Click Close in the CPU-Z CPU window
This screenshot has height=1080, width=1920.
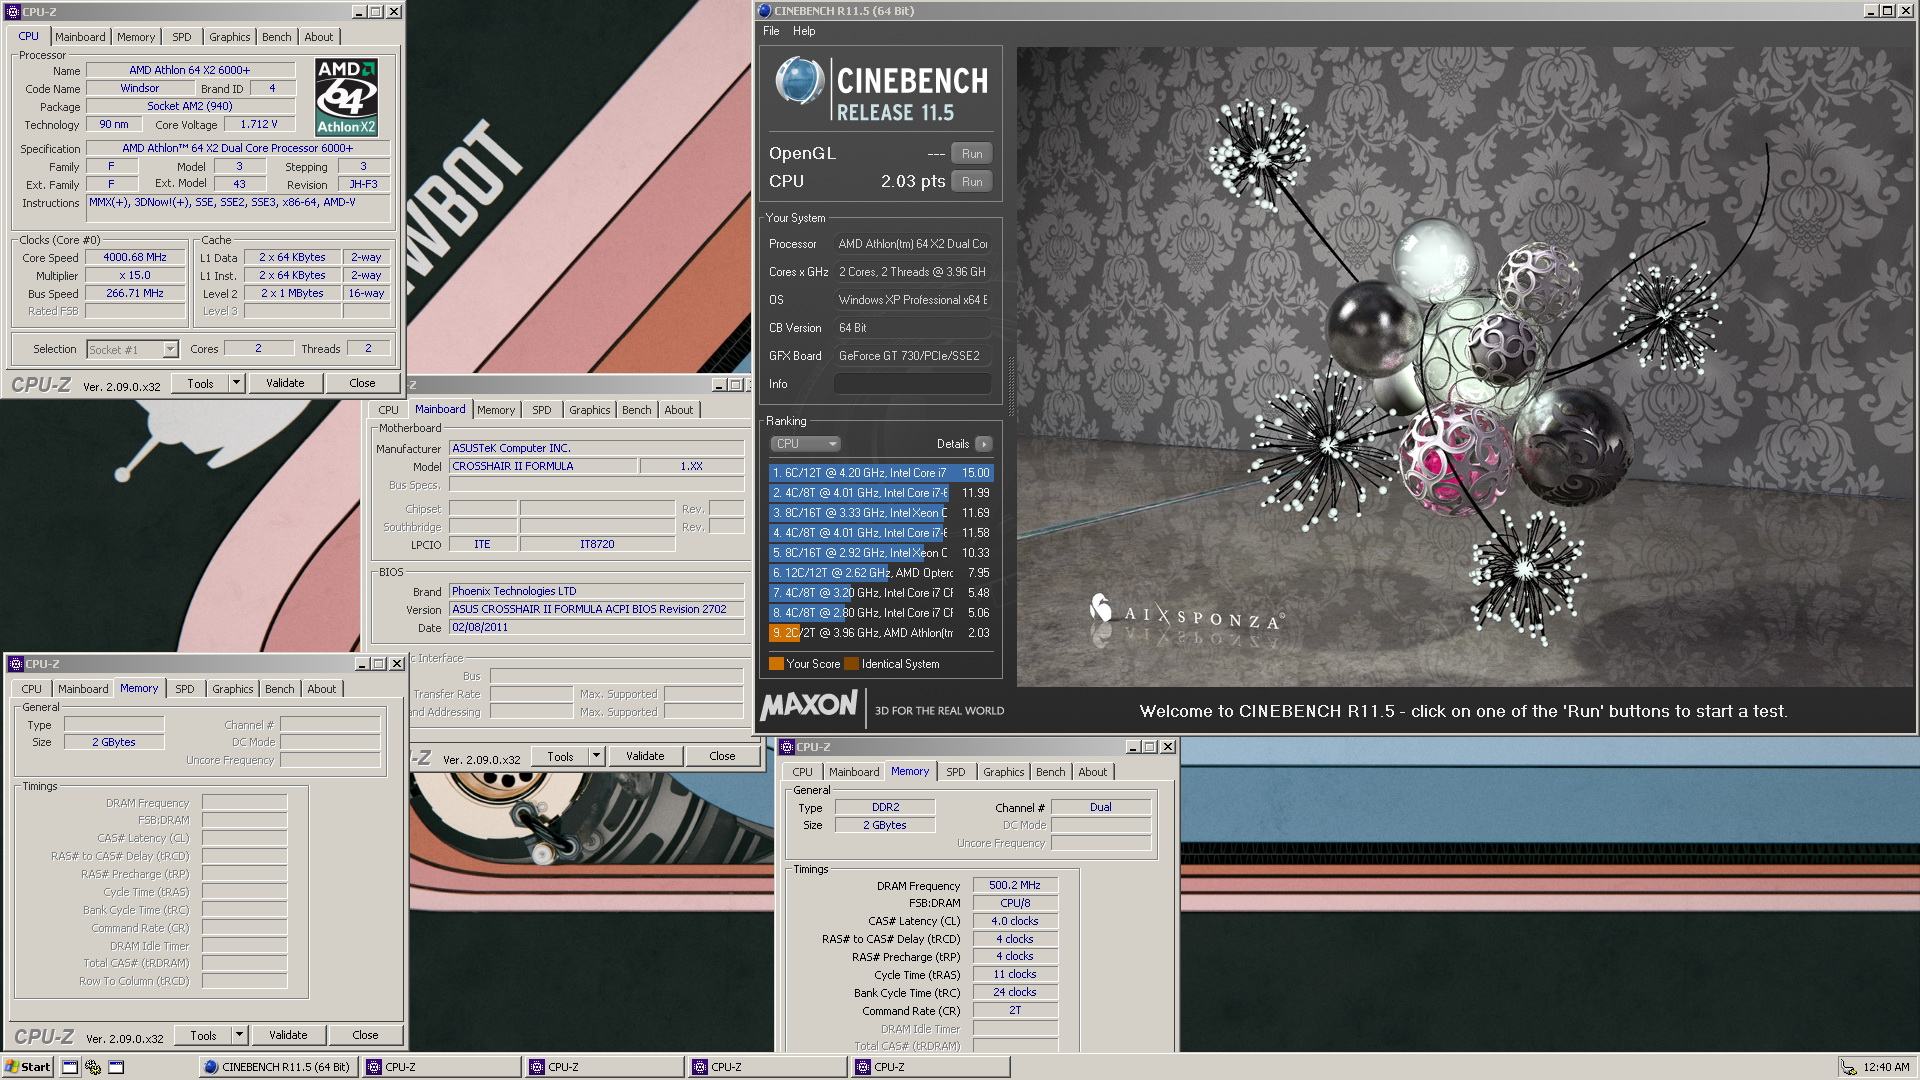pyautogui.click(x=362, y=383)
